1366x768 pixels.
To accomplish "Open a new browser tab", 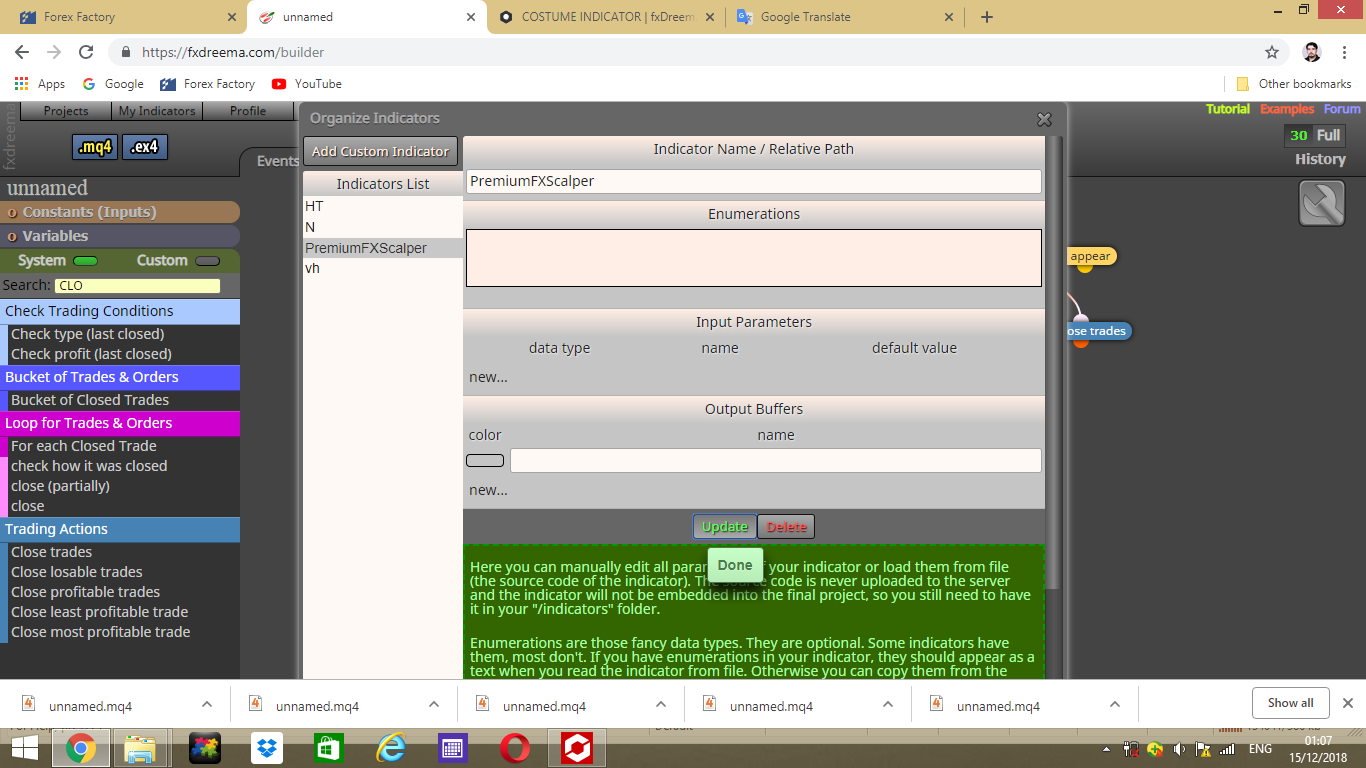I will tap(987, 17).
